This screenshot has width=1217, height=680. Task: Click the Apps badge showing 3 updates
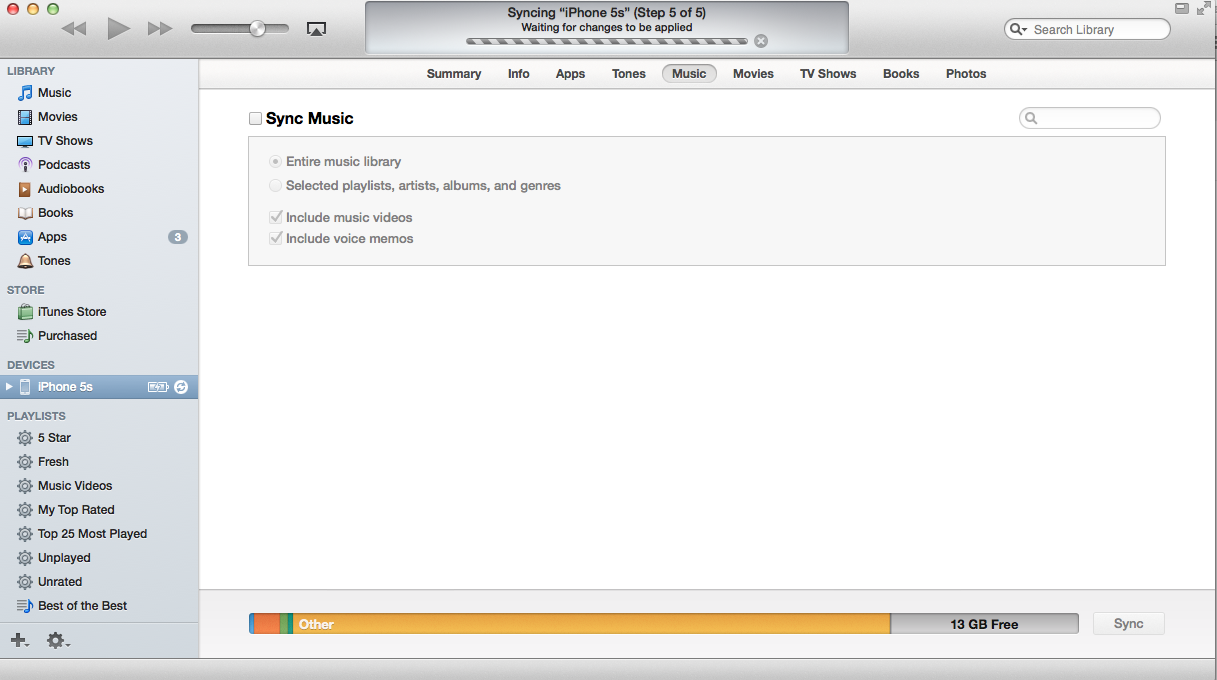(178, 237)
